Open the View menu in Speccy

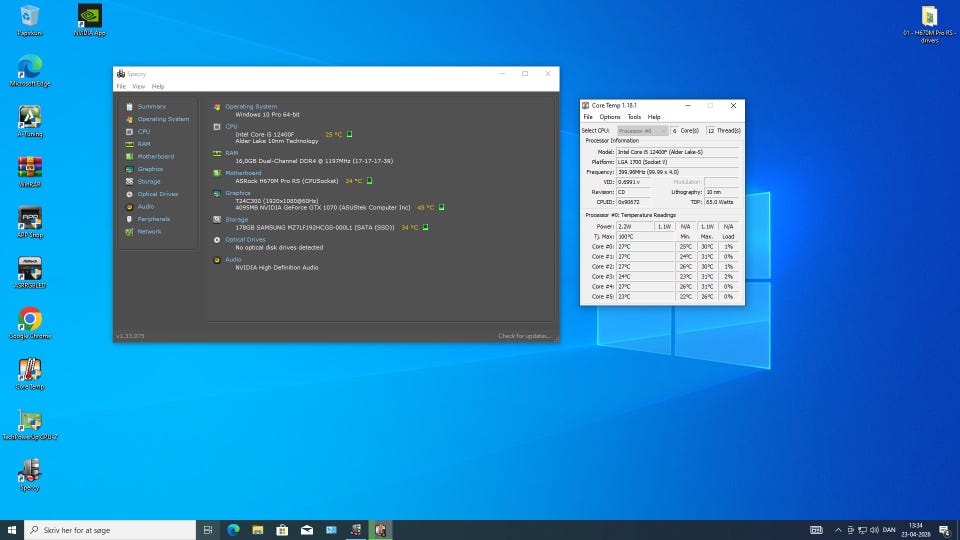pyautogui.click(x=139, y=87)
